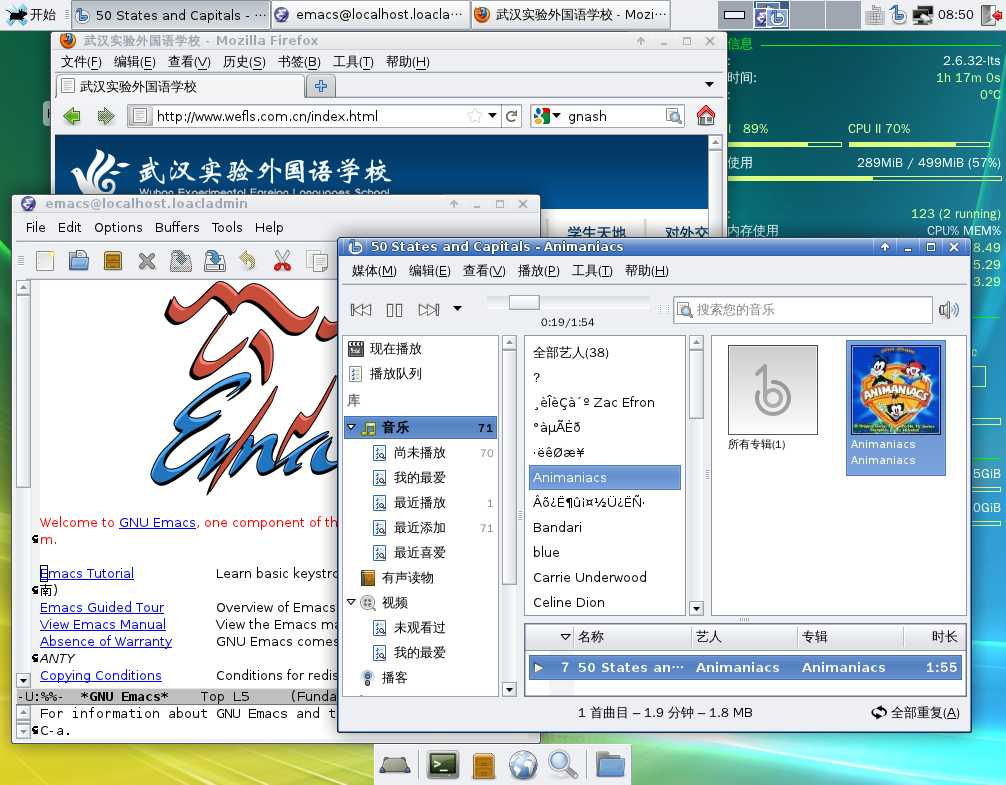This screenshot has width=1006, height=785.
Task: Select the 未观看过 video playlist
Action: 420,628
